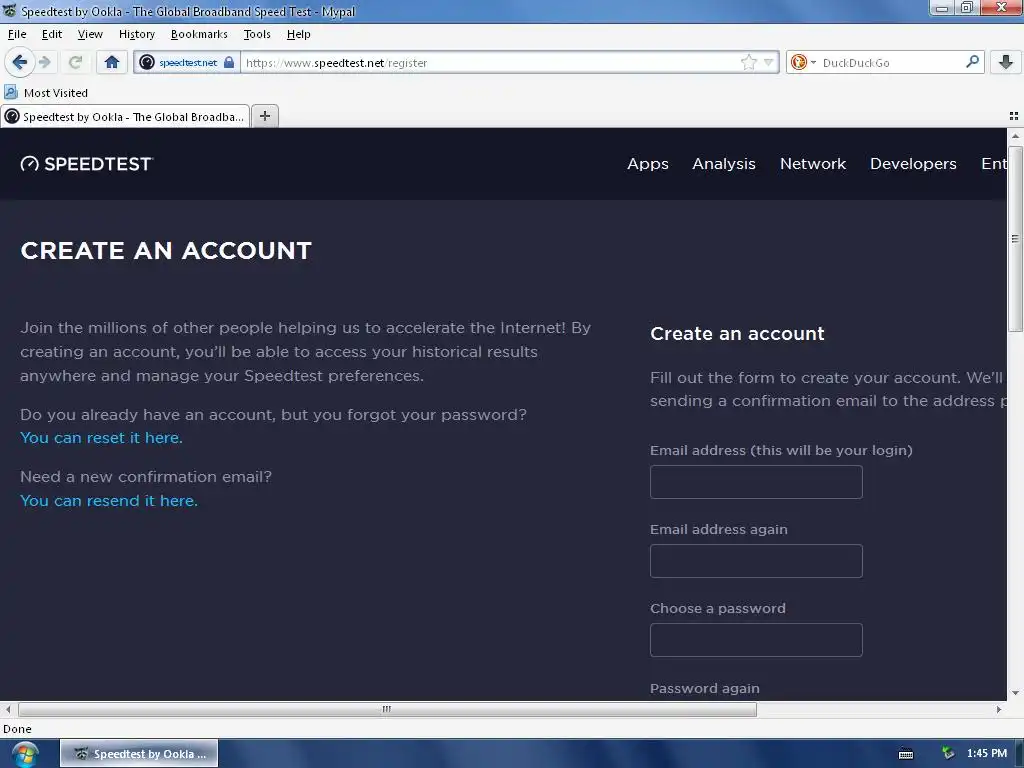
Task: Click the DuckDuckGo search box
Action: pos(891,63)
